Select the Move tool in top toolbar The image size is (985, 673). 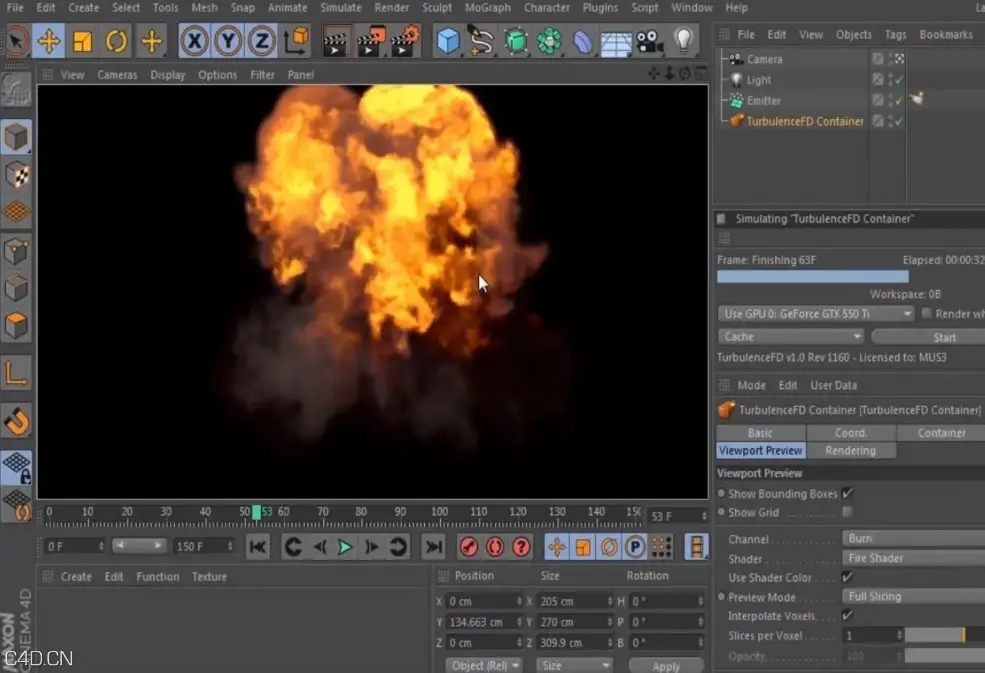pos(49,41)
